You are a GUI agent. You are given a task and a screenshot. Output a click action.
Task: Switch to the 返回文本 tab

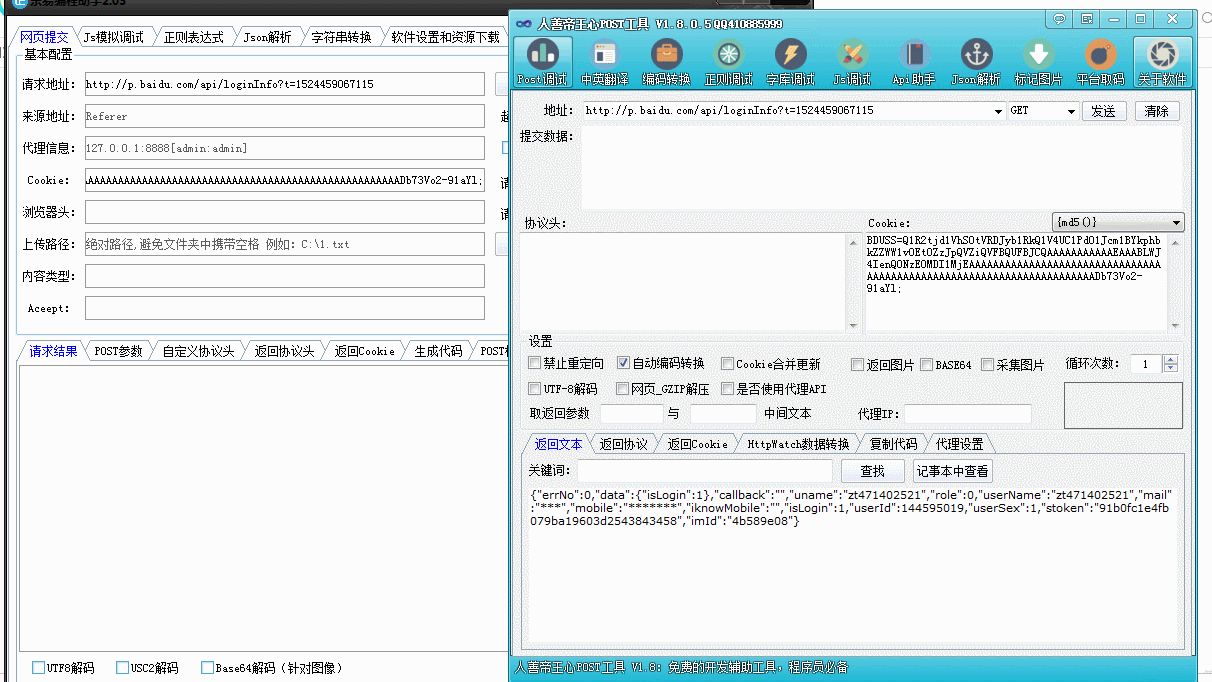pyautogui.click(x=558, y=444)
